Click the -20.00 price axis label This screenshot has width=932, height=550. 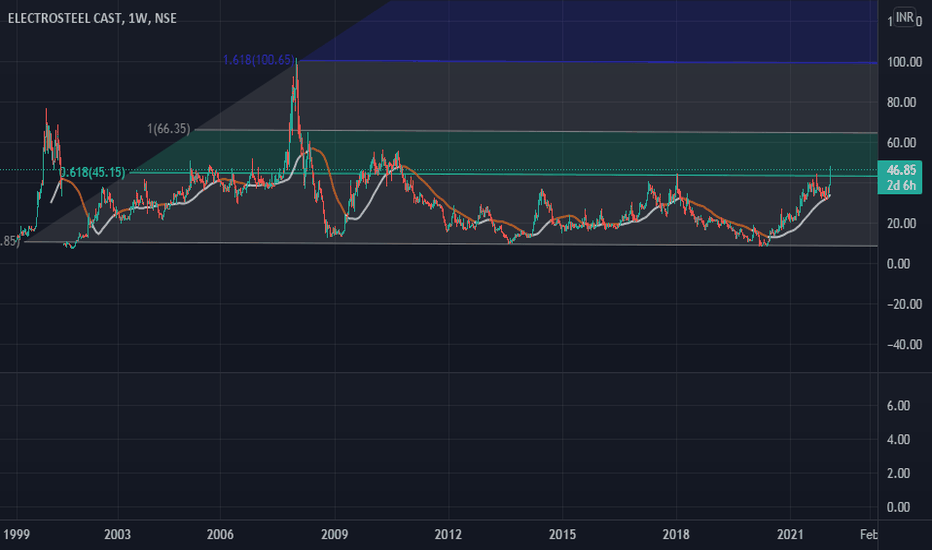coord(904,304)
